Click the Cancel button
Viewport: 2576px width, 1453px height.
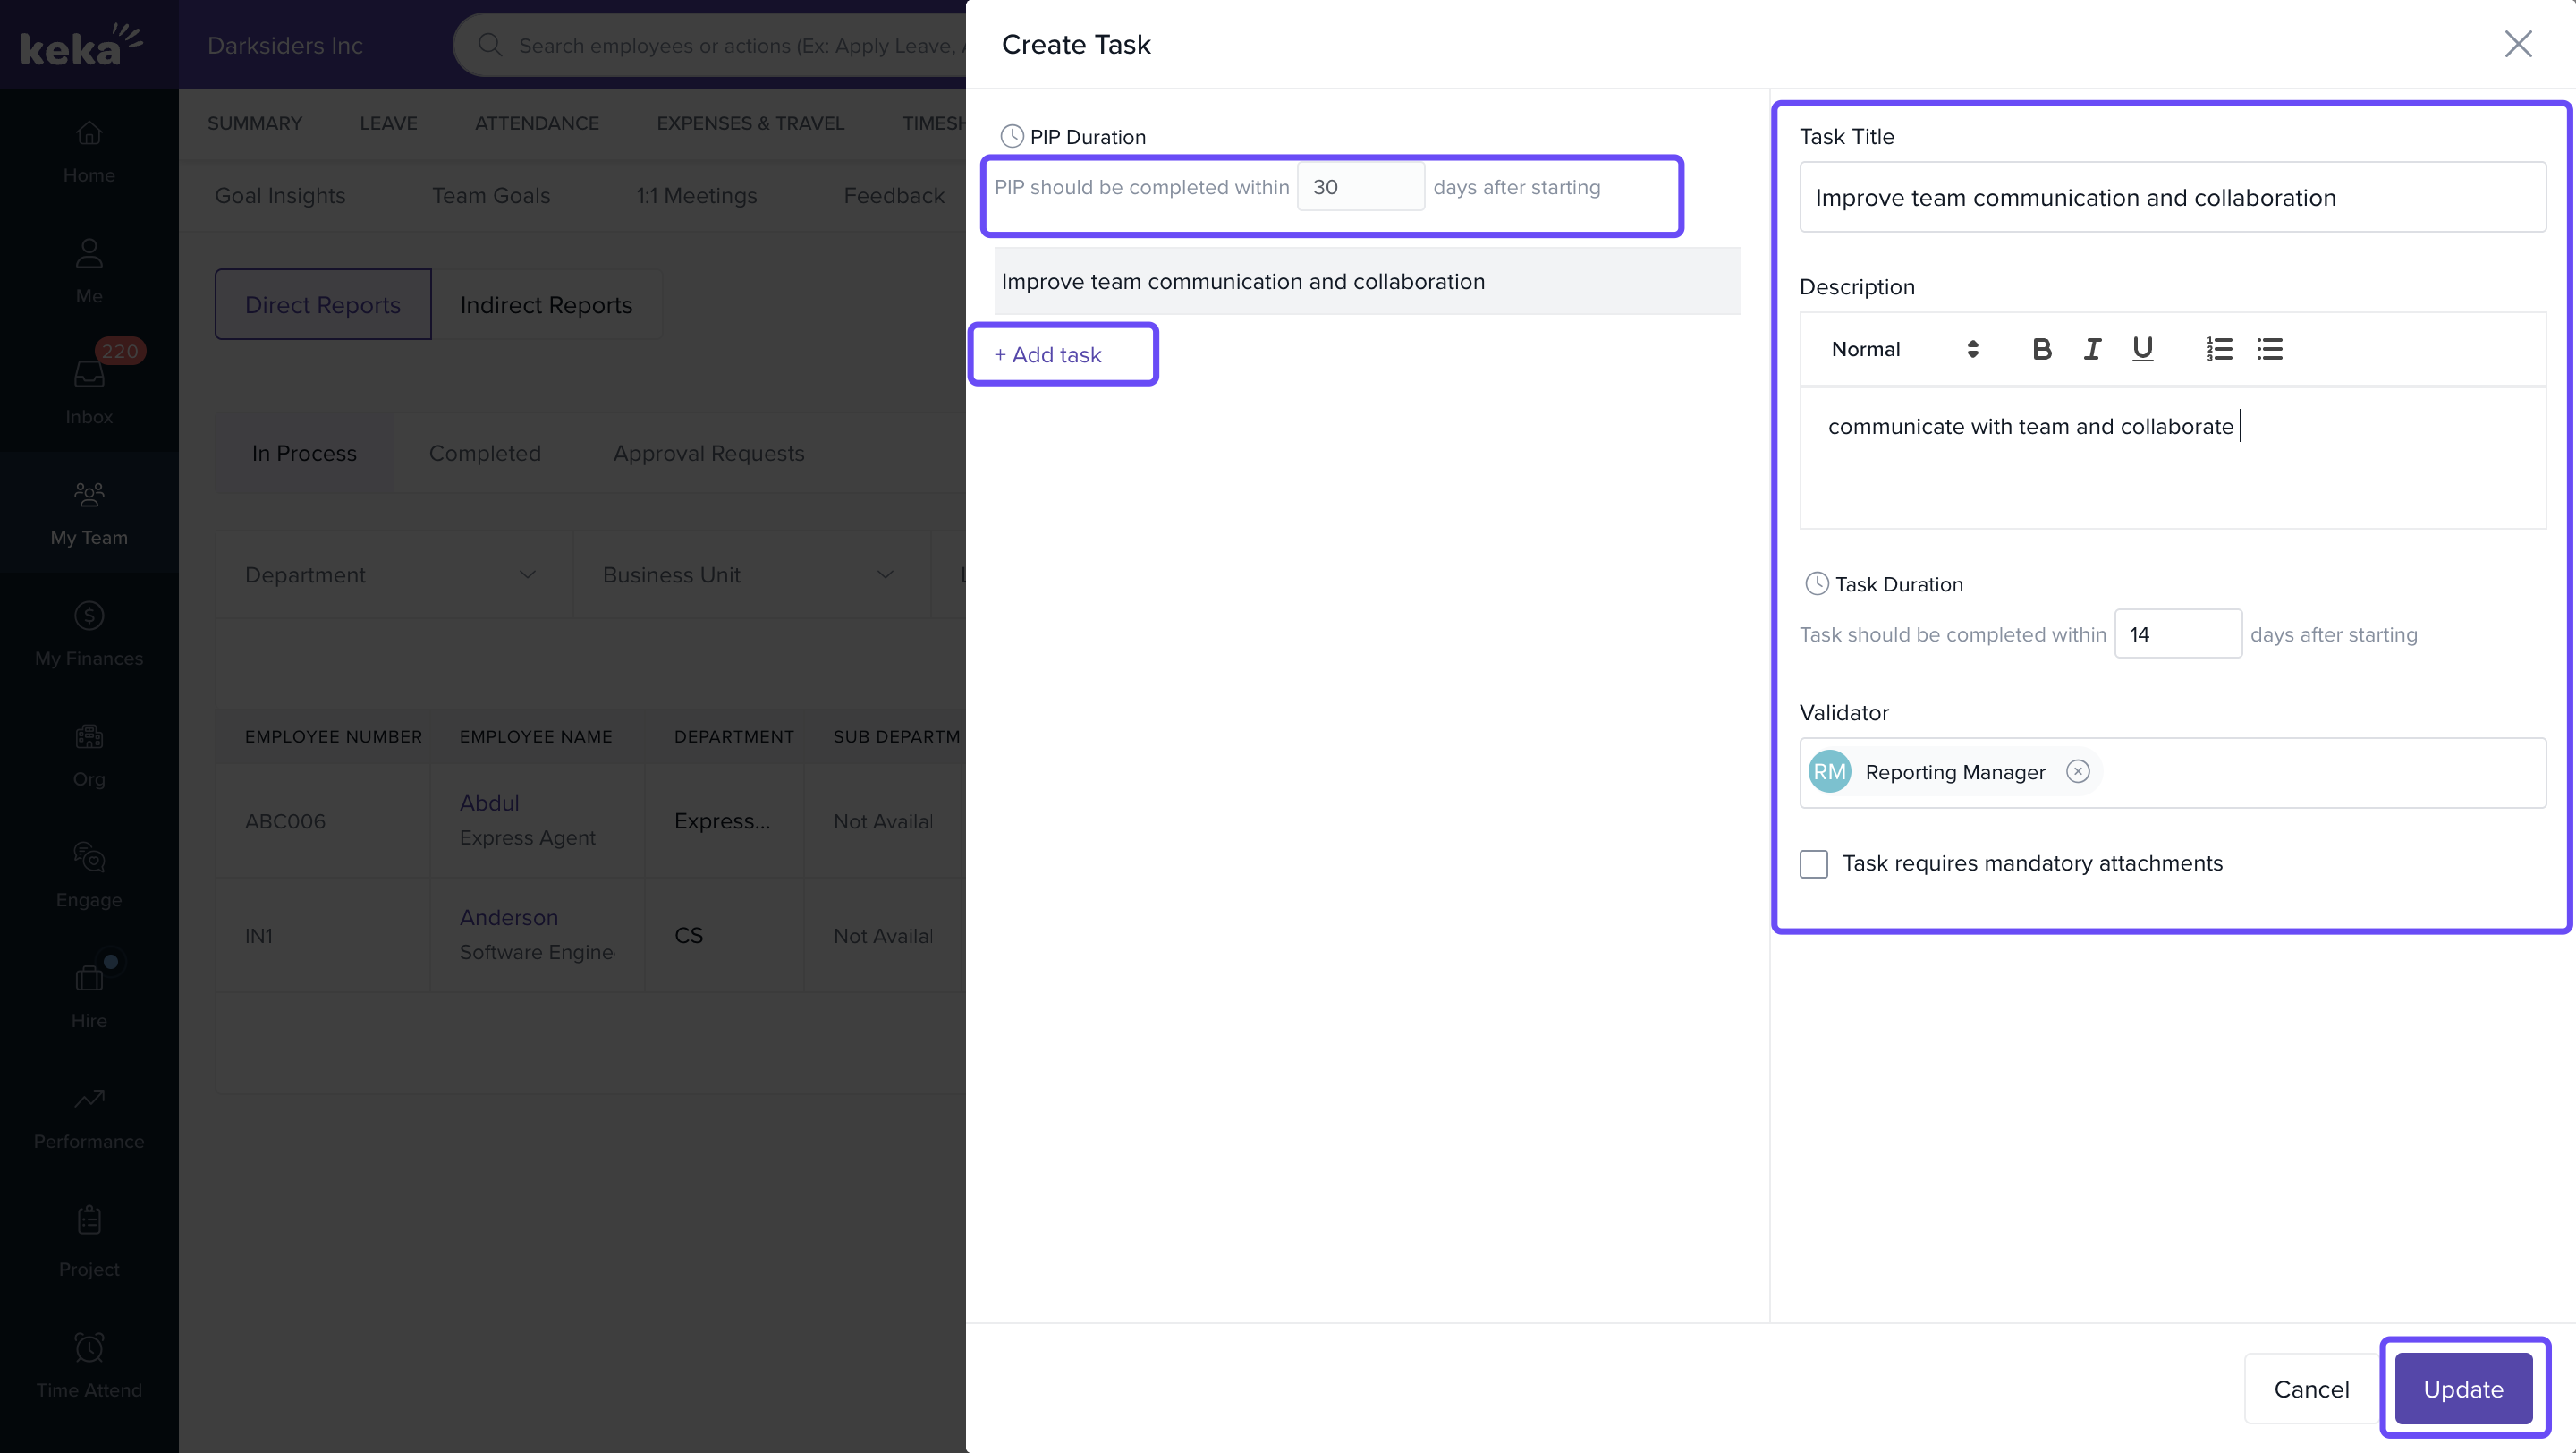pyautogui.click(x=2311, y=1389)
